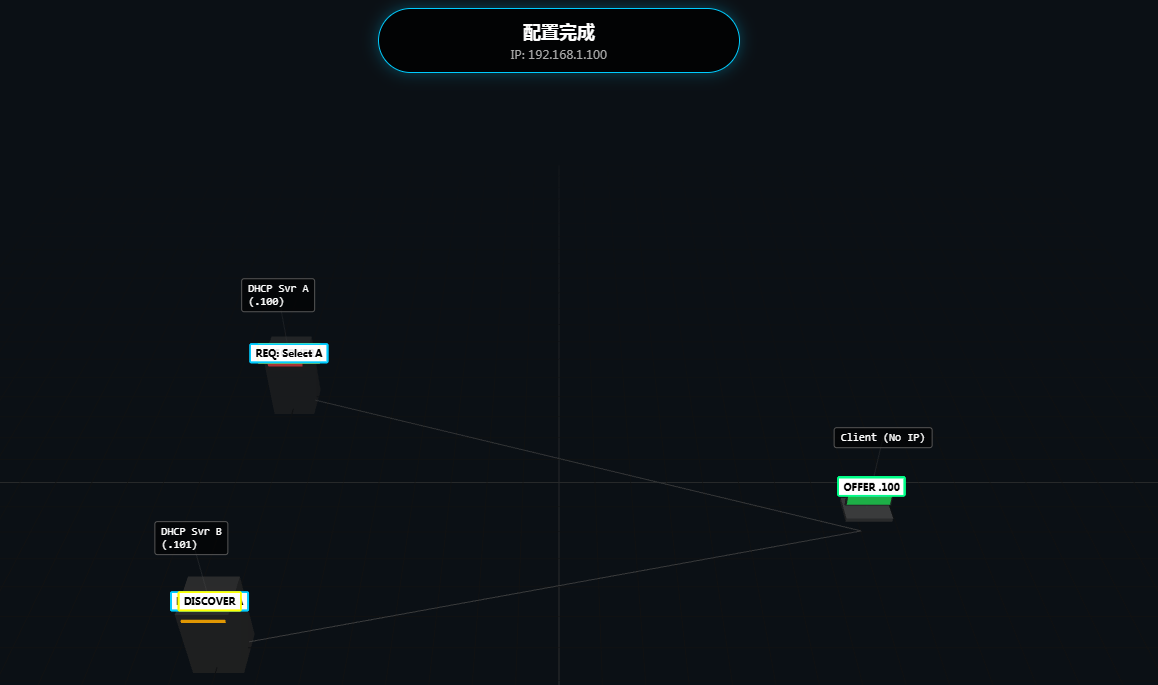Click the orange status bar on Server B

coord(203,621)
